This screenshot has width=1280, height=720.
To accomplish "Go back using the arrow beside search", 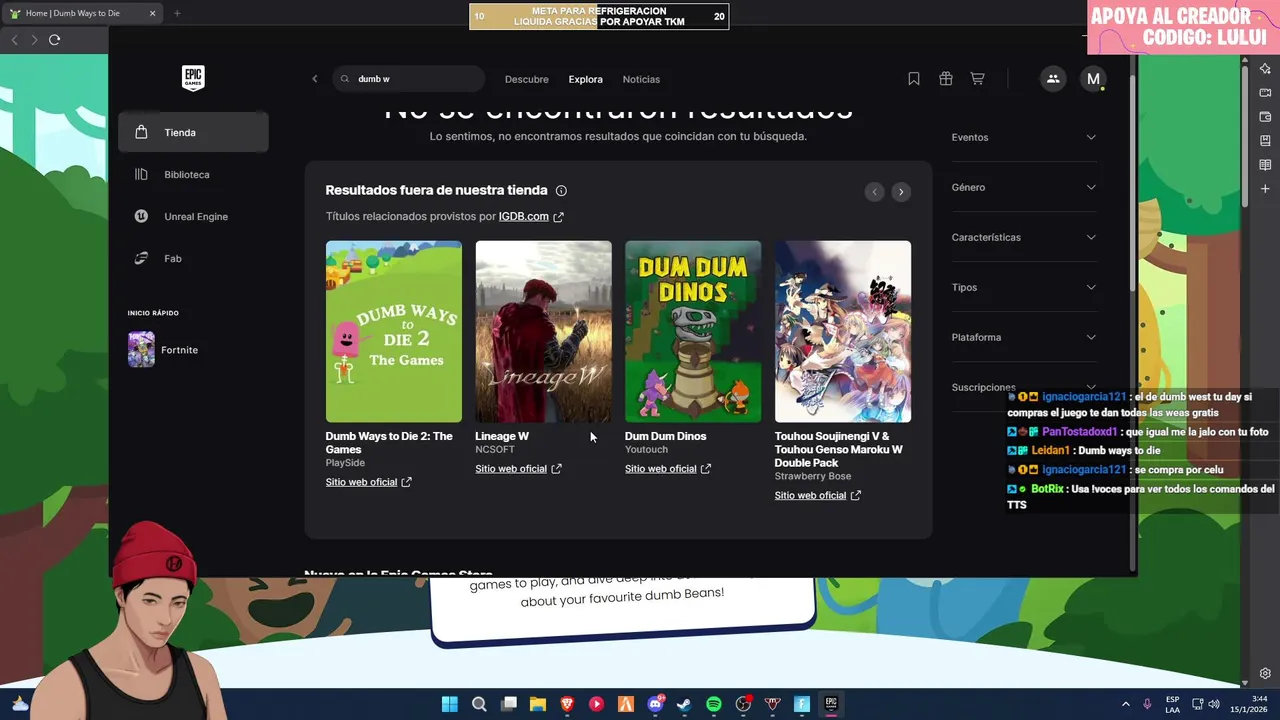I will (314, 79).
